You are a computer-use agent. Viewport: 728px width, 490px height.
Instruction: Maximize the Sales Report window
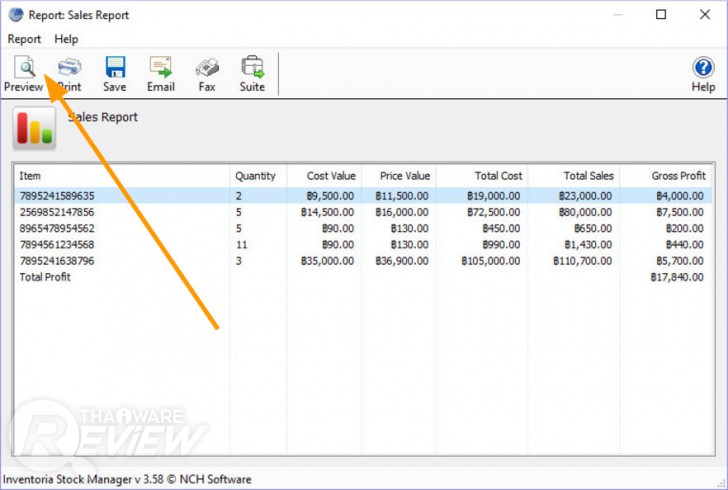pyautogui.click(x=661, y=15)
